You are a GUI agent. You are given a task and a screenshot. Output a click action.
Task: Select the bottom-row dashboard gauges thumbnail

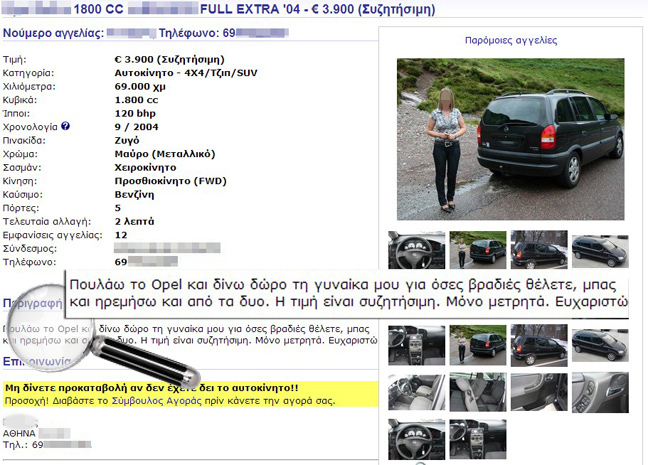coord(417,439)
